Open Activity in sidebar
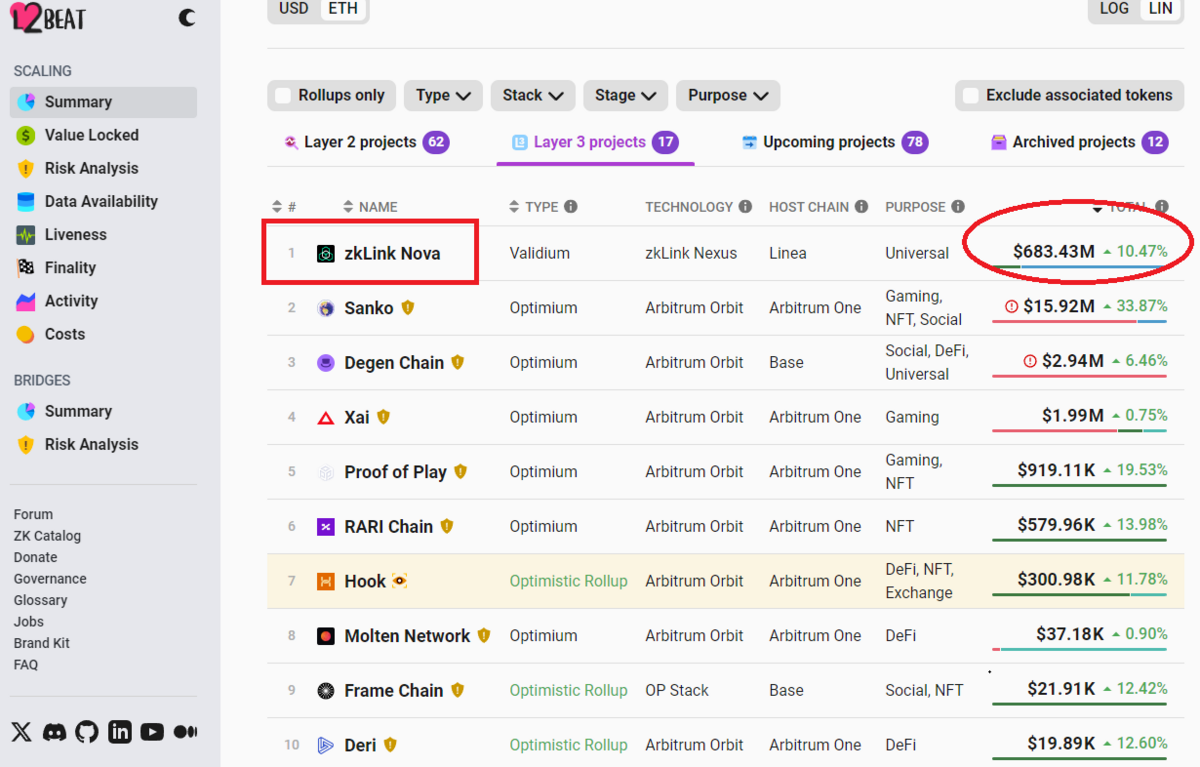Screen dimensions: 1200x767 [104, 300]
